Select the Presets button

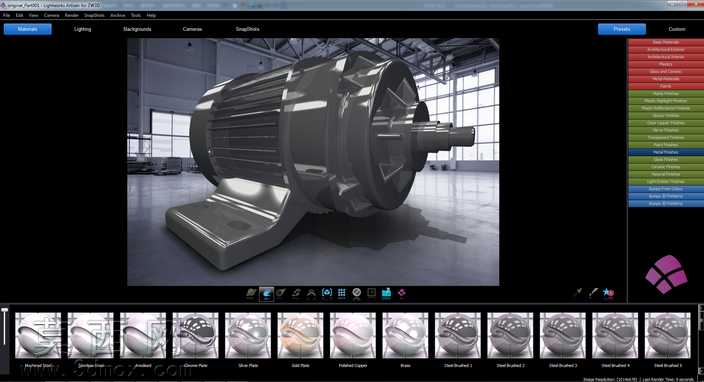[x=622, y=29]
